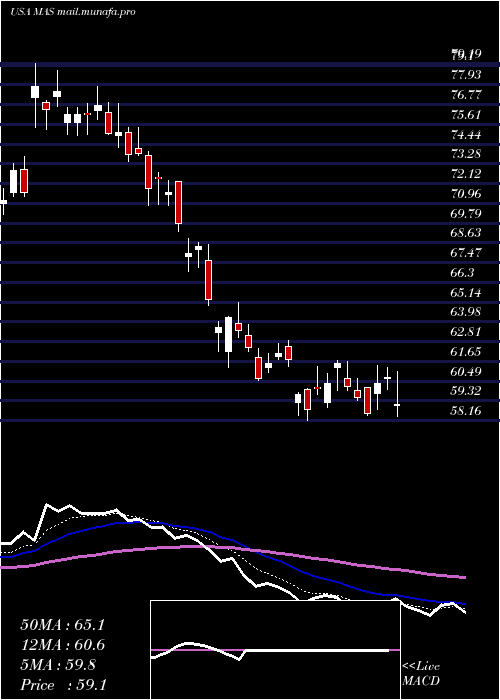Viewport: 500px width, 700px height.
Task: Click the 65.14 price axis label
Action: [x=466, y=292]
